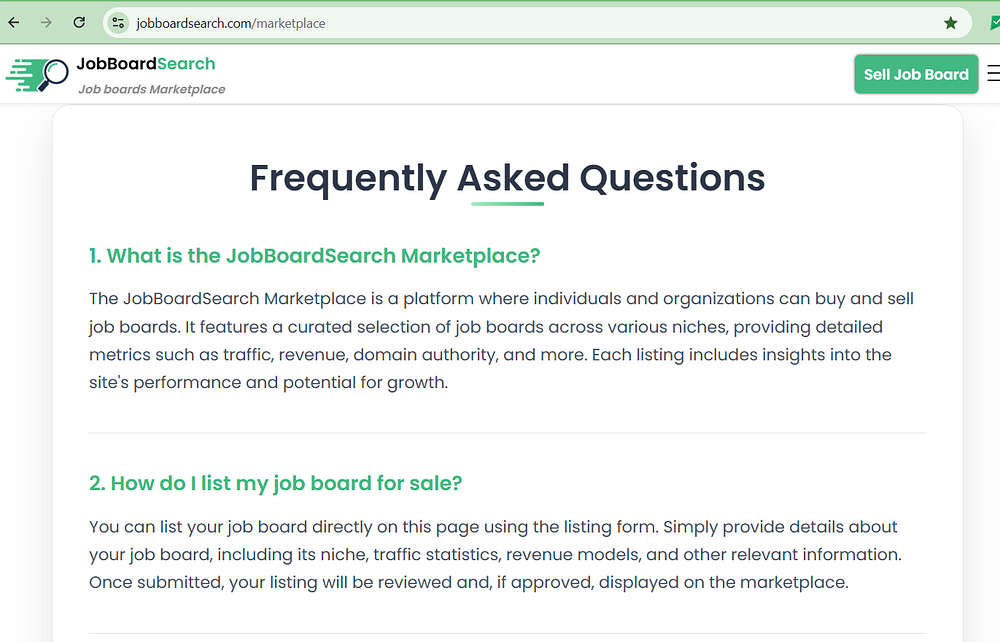Viewport: 1000px width, 642px height.
Task: Click the green extension icon beside address bar
Action: [994, 22]
